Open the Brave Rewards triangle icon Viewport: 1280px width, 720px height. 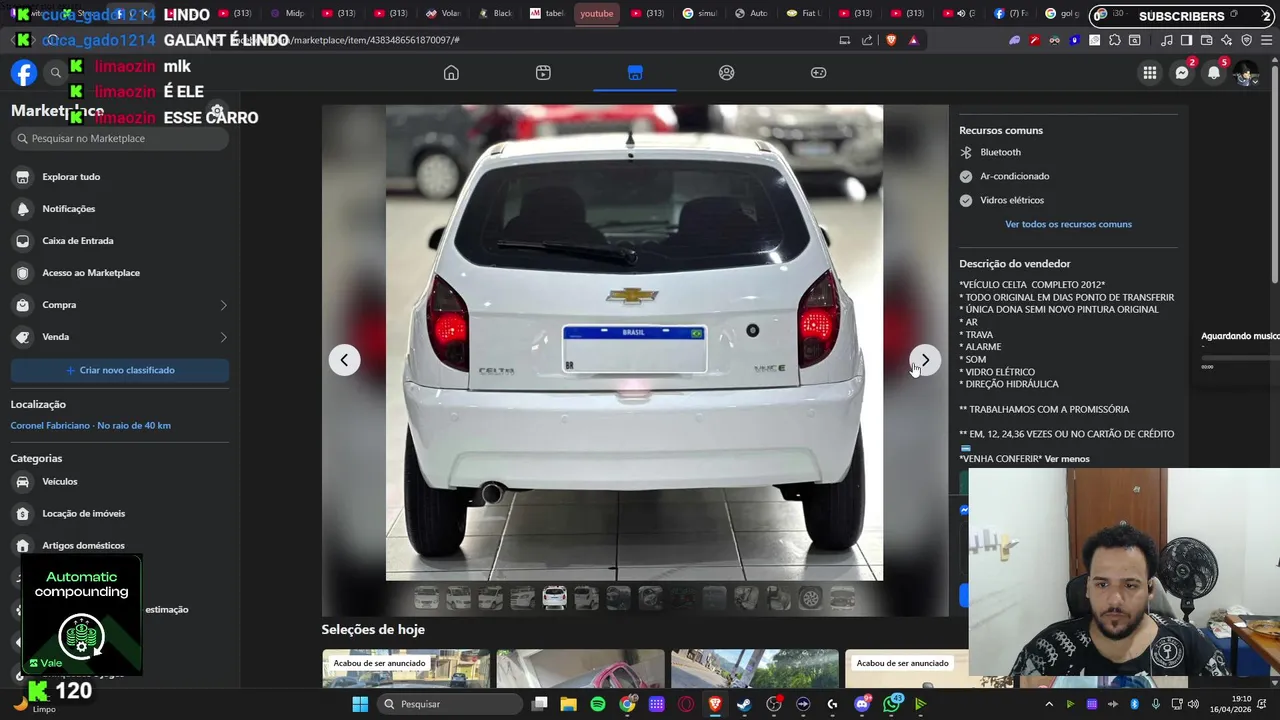(913, 40)
